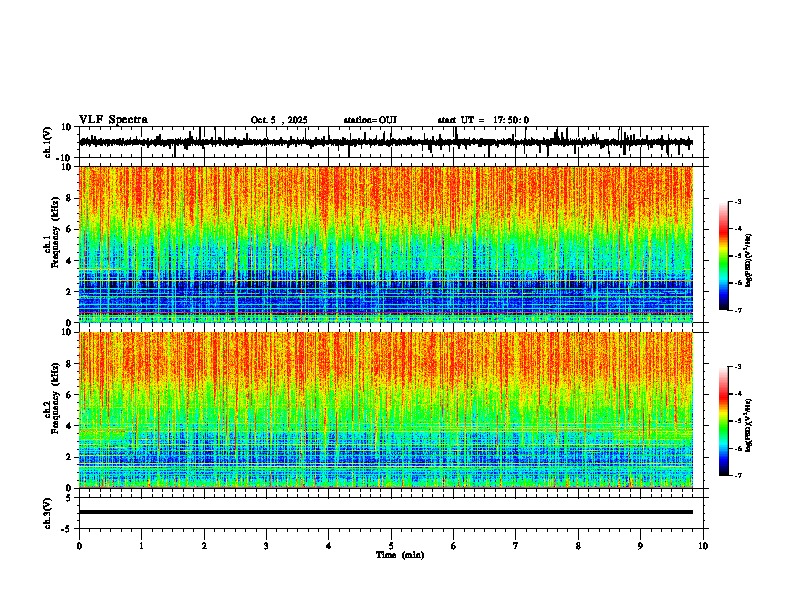The height and width of the screenshot is (612, 792).
Task: Click the "station=OUI" header label
Action: pyautogui.click(x=370, y=120)
